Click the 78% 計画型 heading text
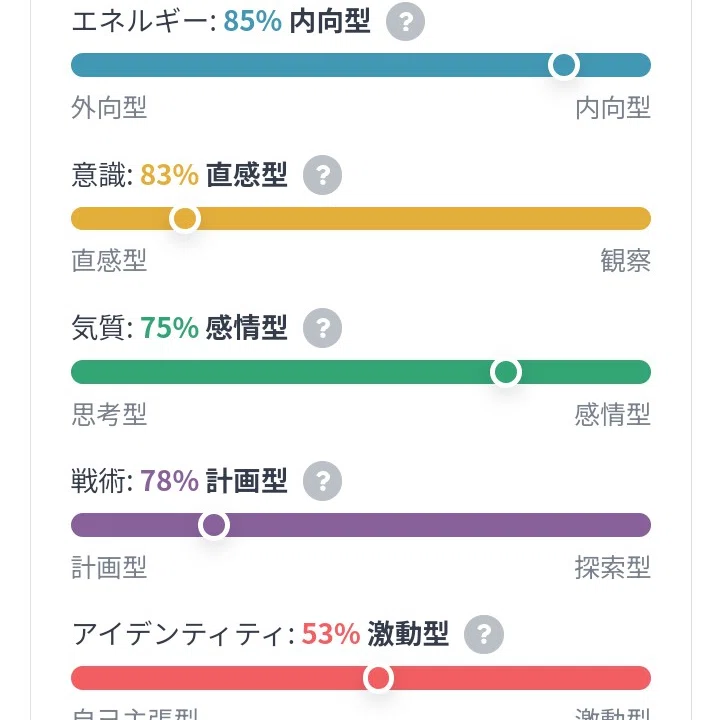The image size is (720, 720). coord(214,481)
